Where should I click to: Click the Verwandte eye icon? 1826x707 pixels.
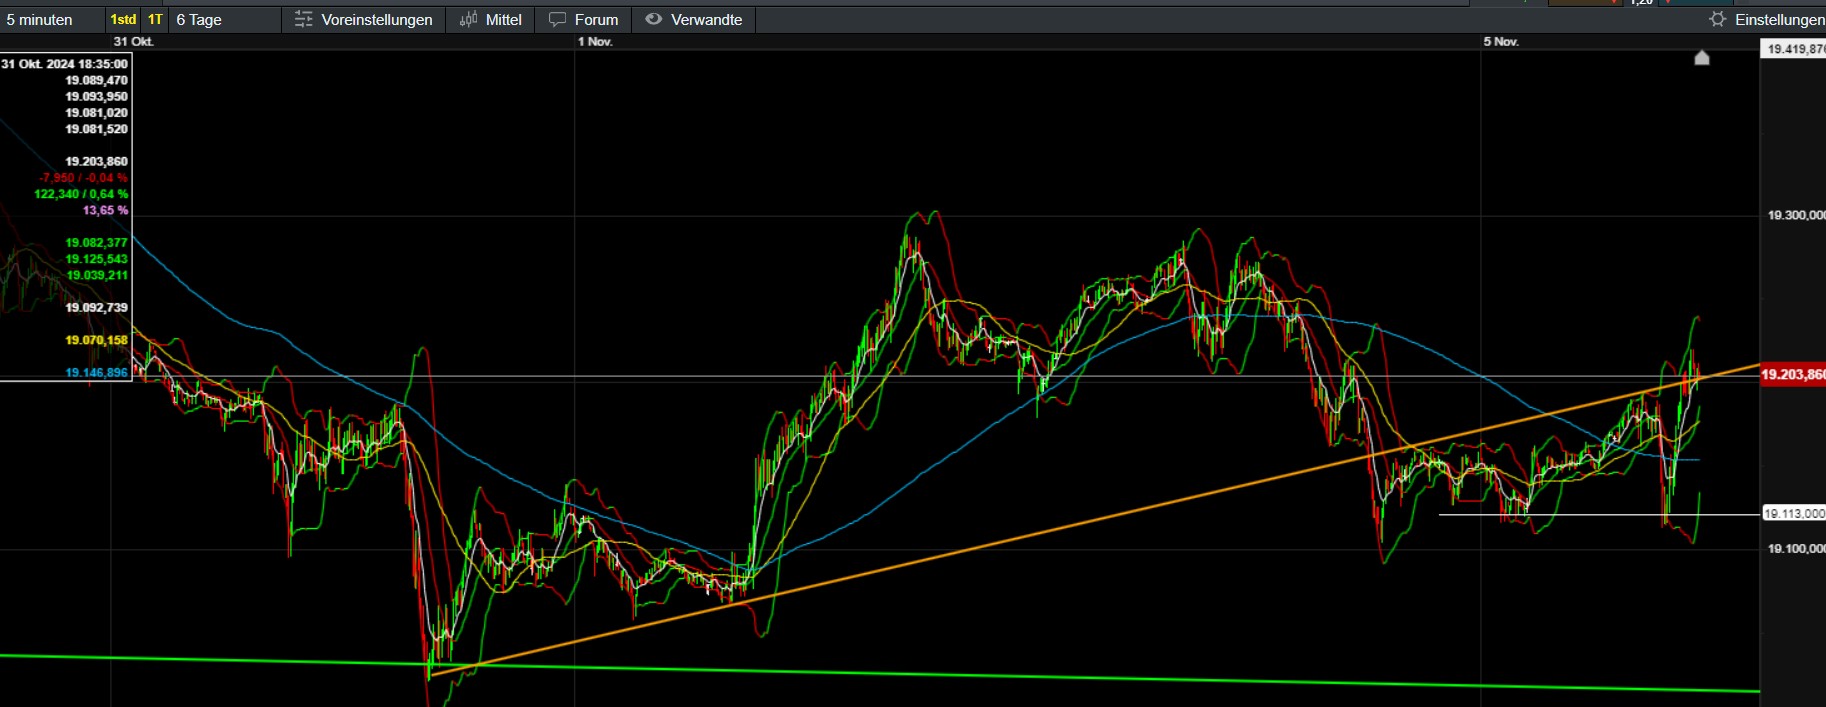(654, 19)
